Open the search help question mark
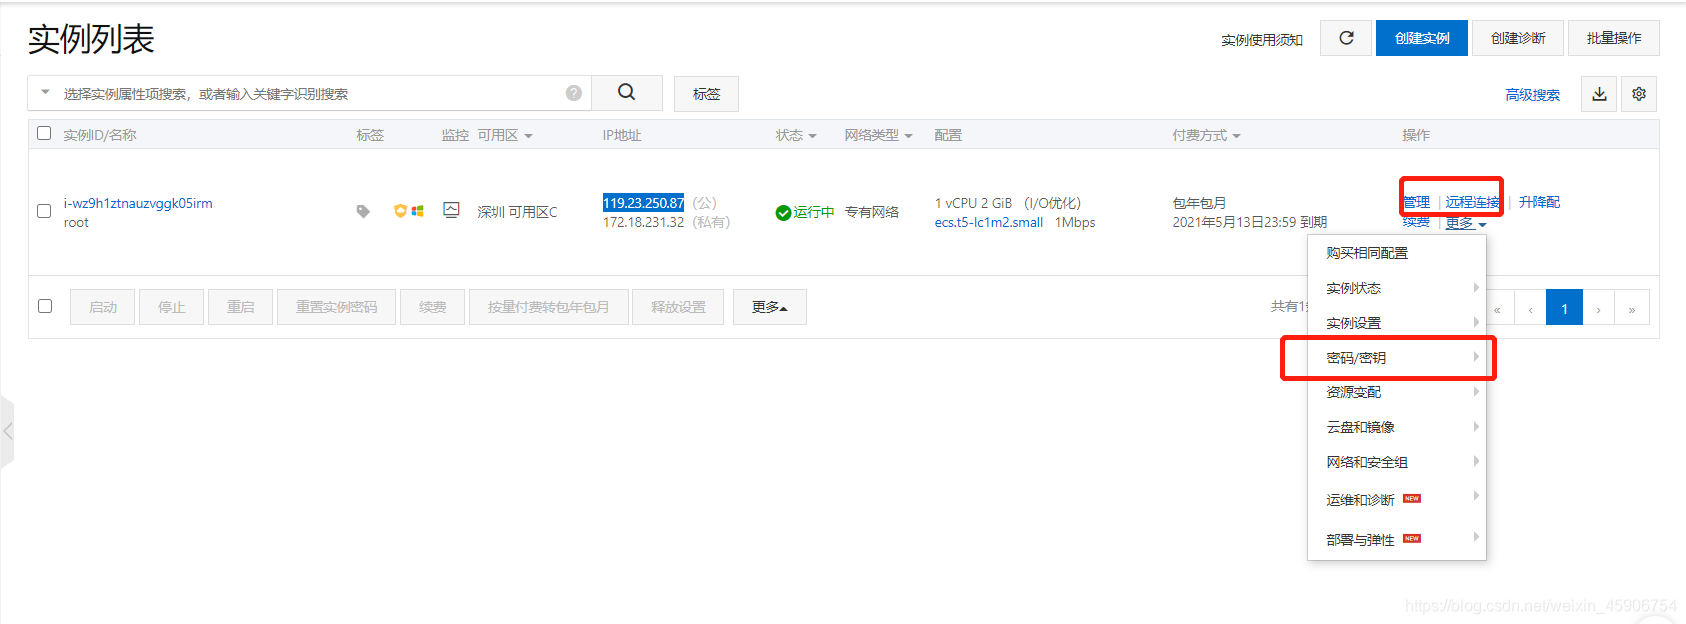This screenshot has width=1686, height=624. [574, 93]
